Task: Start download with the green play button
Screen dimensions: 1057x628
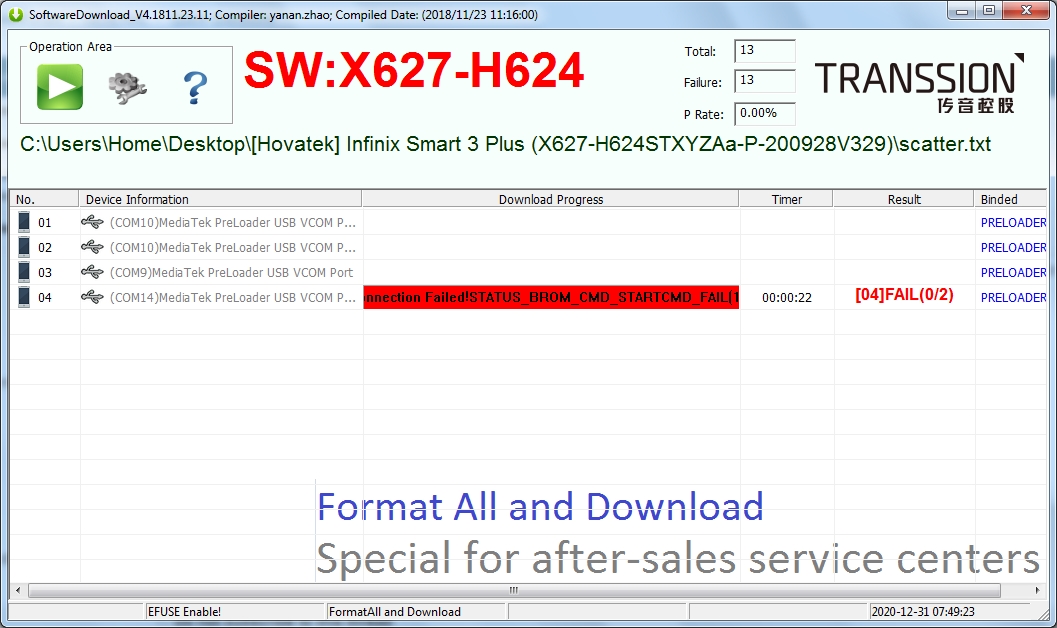Action: (x=60, y=86)
